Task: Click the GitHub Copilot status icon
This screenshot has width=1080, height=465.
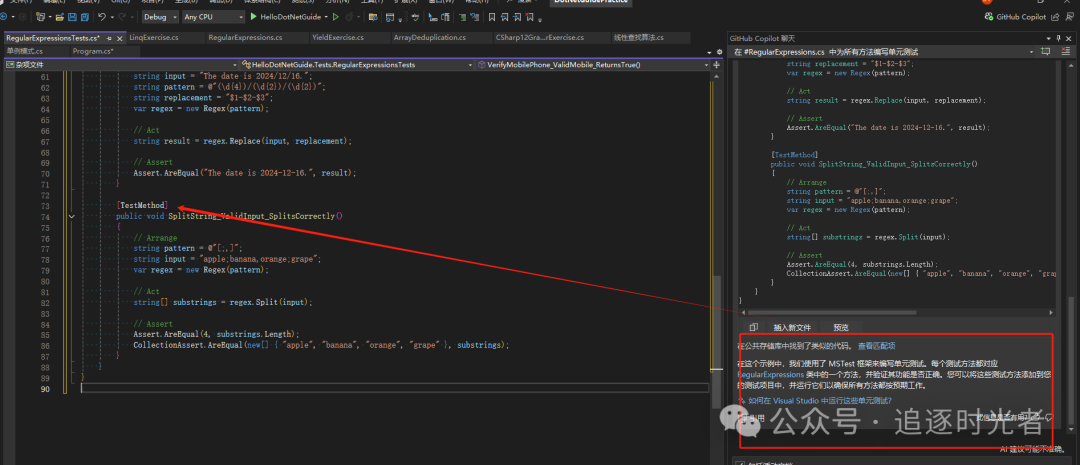Action: [988, 17]
